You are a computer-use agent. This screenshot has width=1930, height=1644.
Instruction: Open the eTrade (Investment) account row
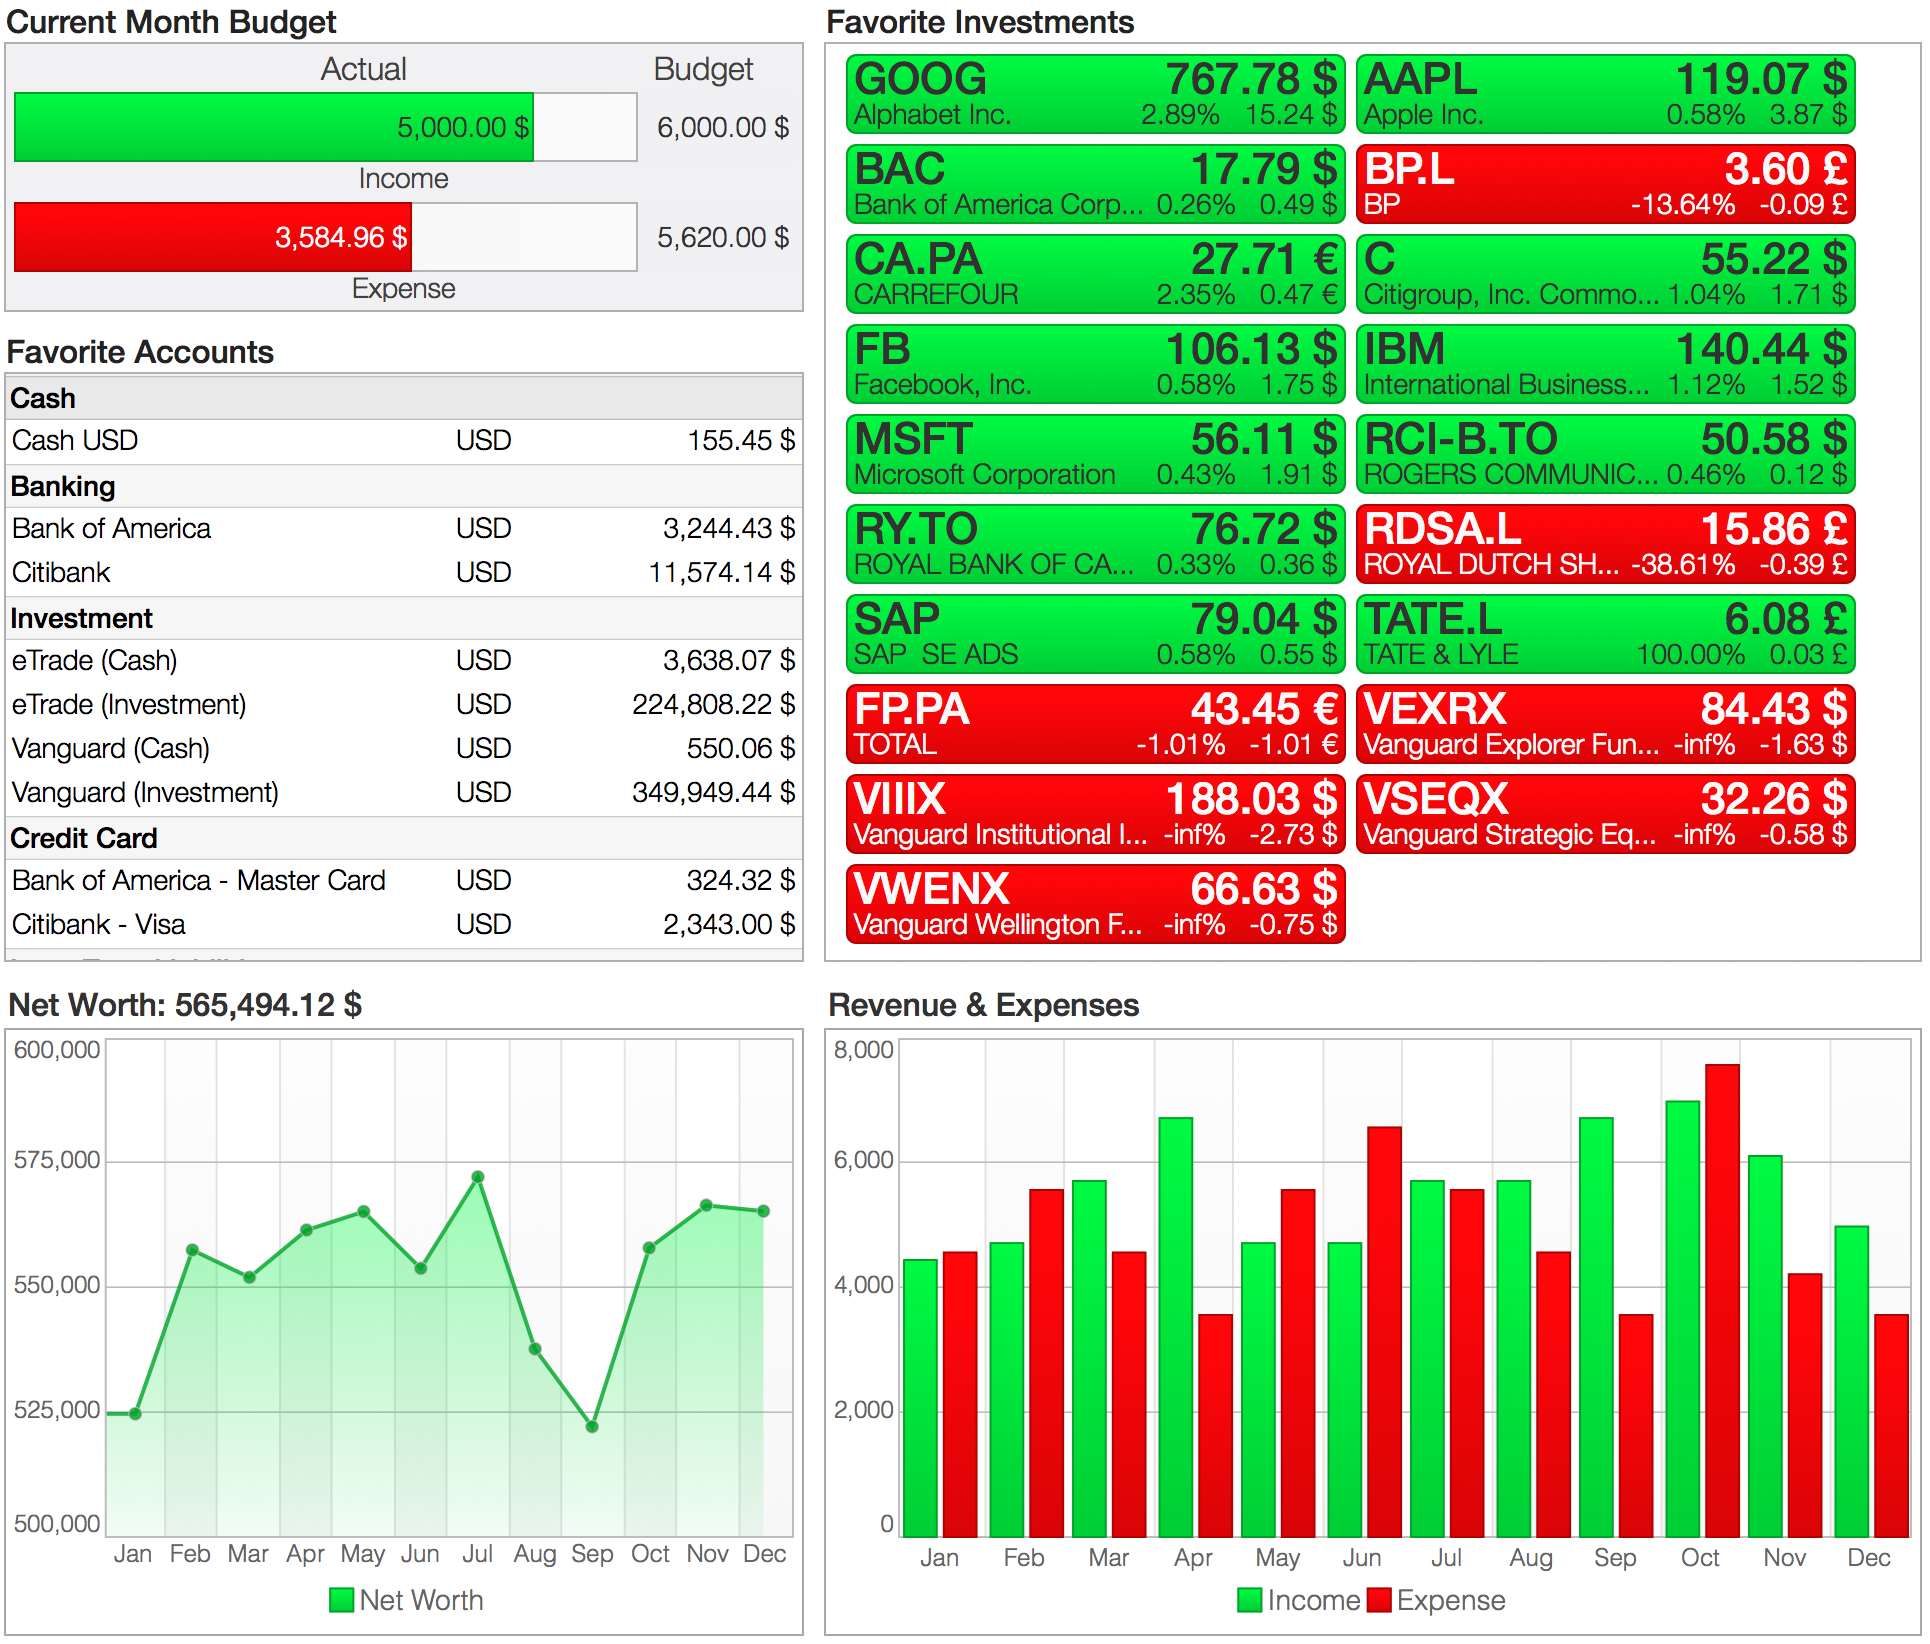coord(404,704)
